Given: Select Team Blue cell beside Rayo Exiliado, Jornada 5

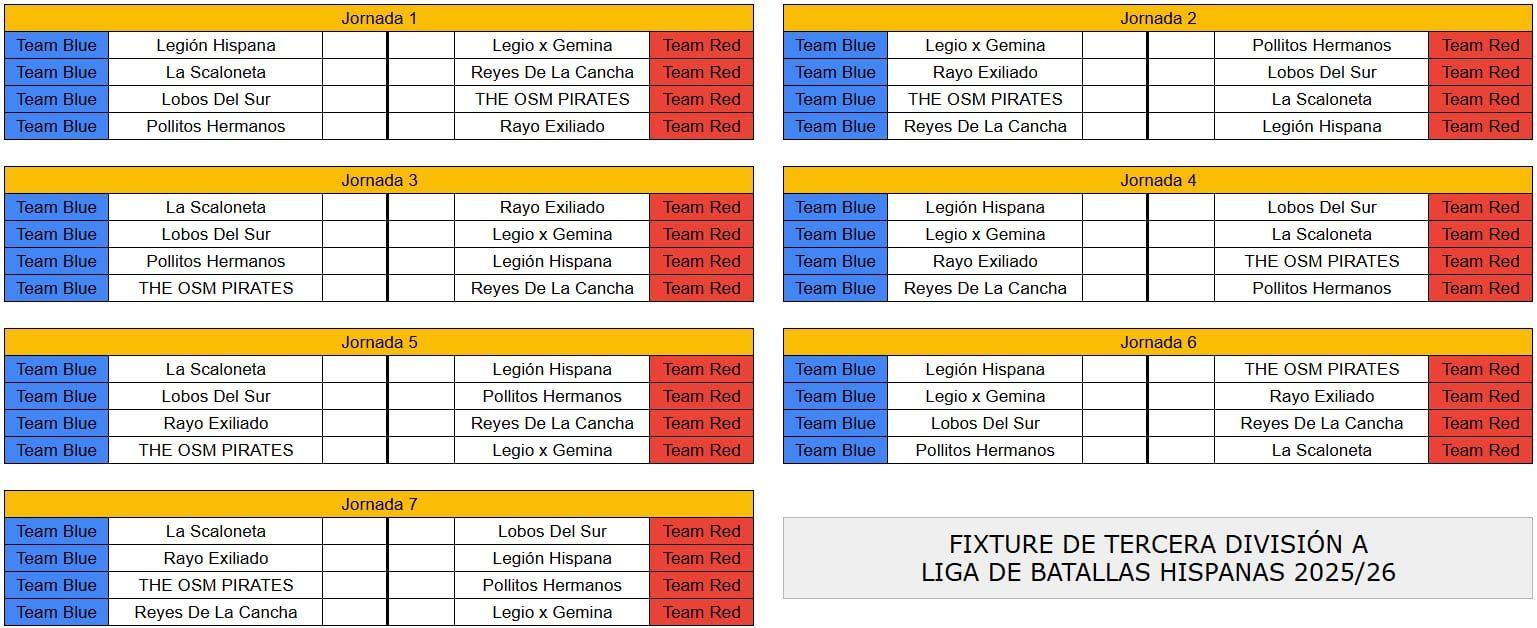Looking at the screenshot, I should (57, 423).
